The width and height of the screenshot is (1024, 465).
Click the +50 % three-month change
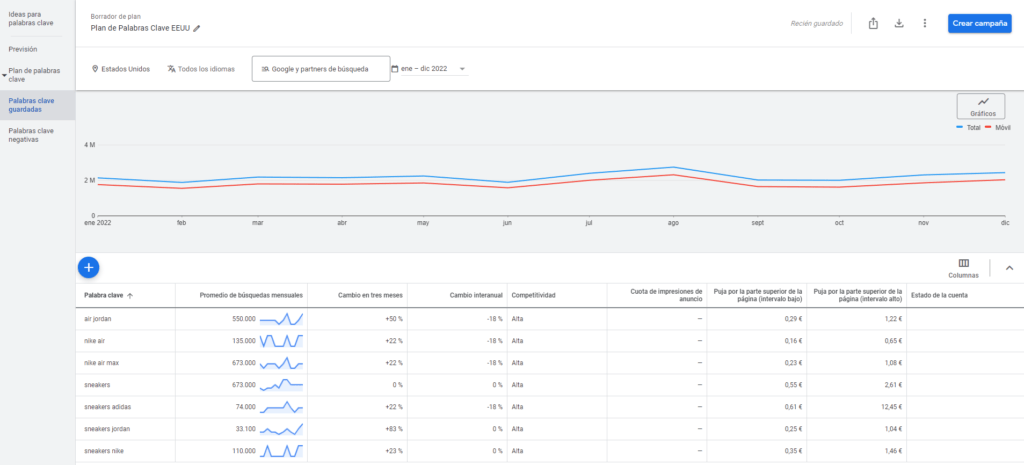(x=394, y=319)
